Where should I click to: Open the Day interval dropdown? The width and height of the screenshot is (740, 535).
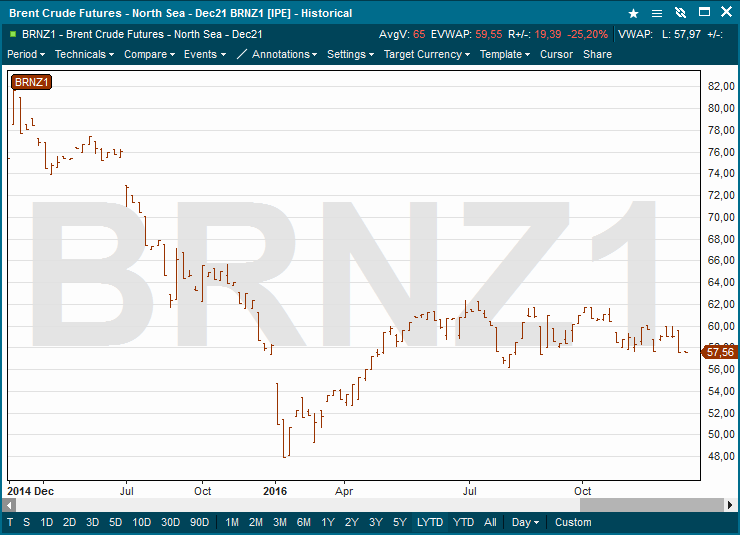(525, 522)
